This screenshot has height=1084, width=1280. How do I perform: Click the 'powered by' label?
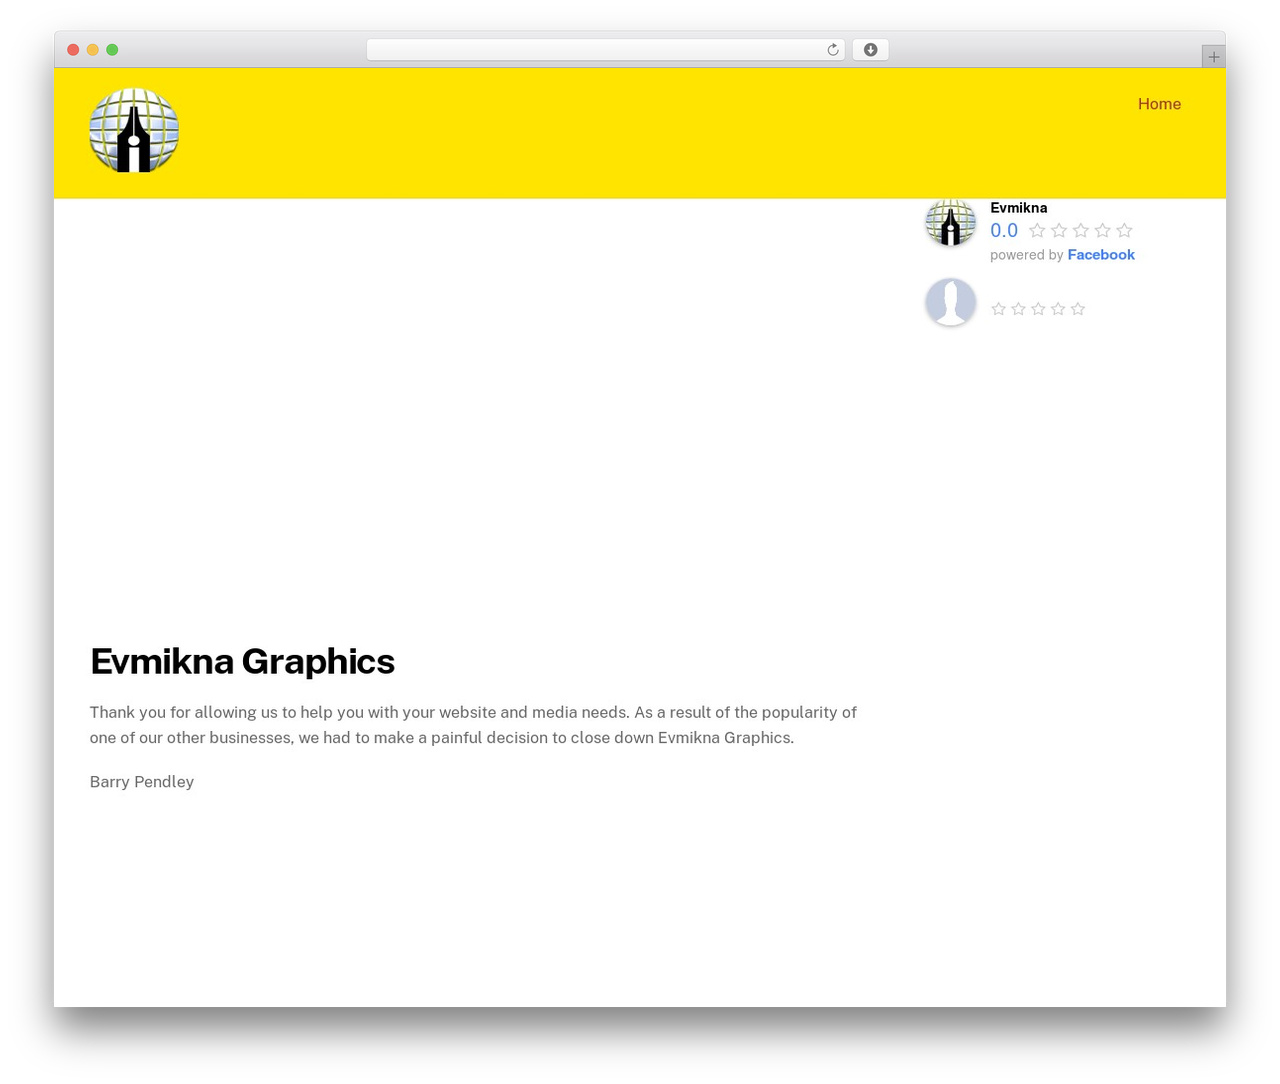pyautogui.click(x=1026, y=255)
